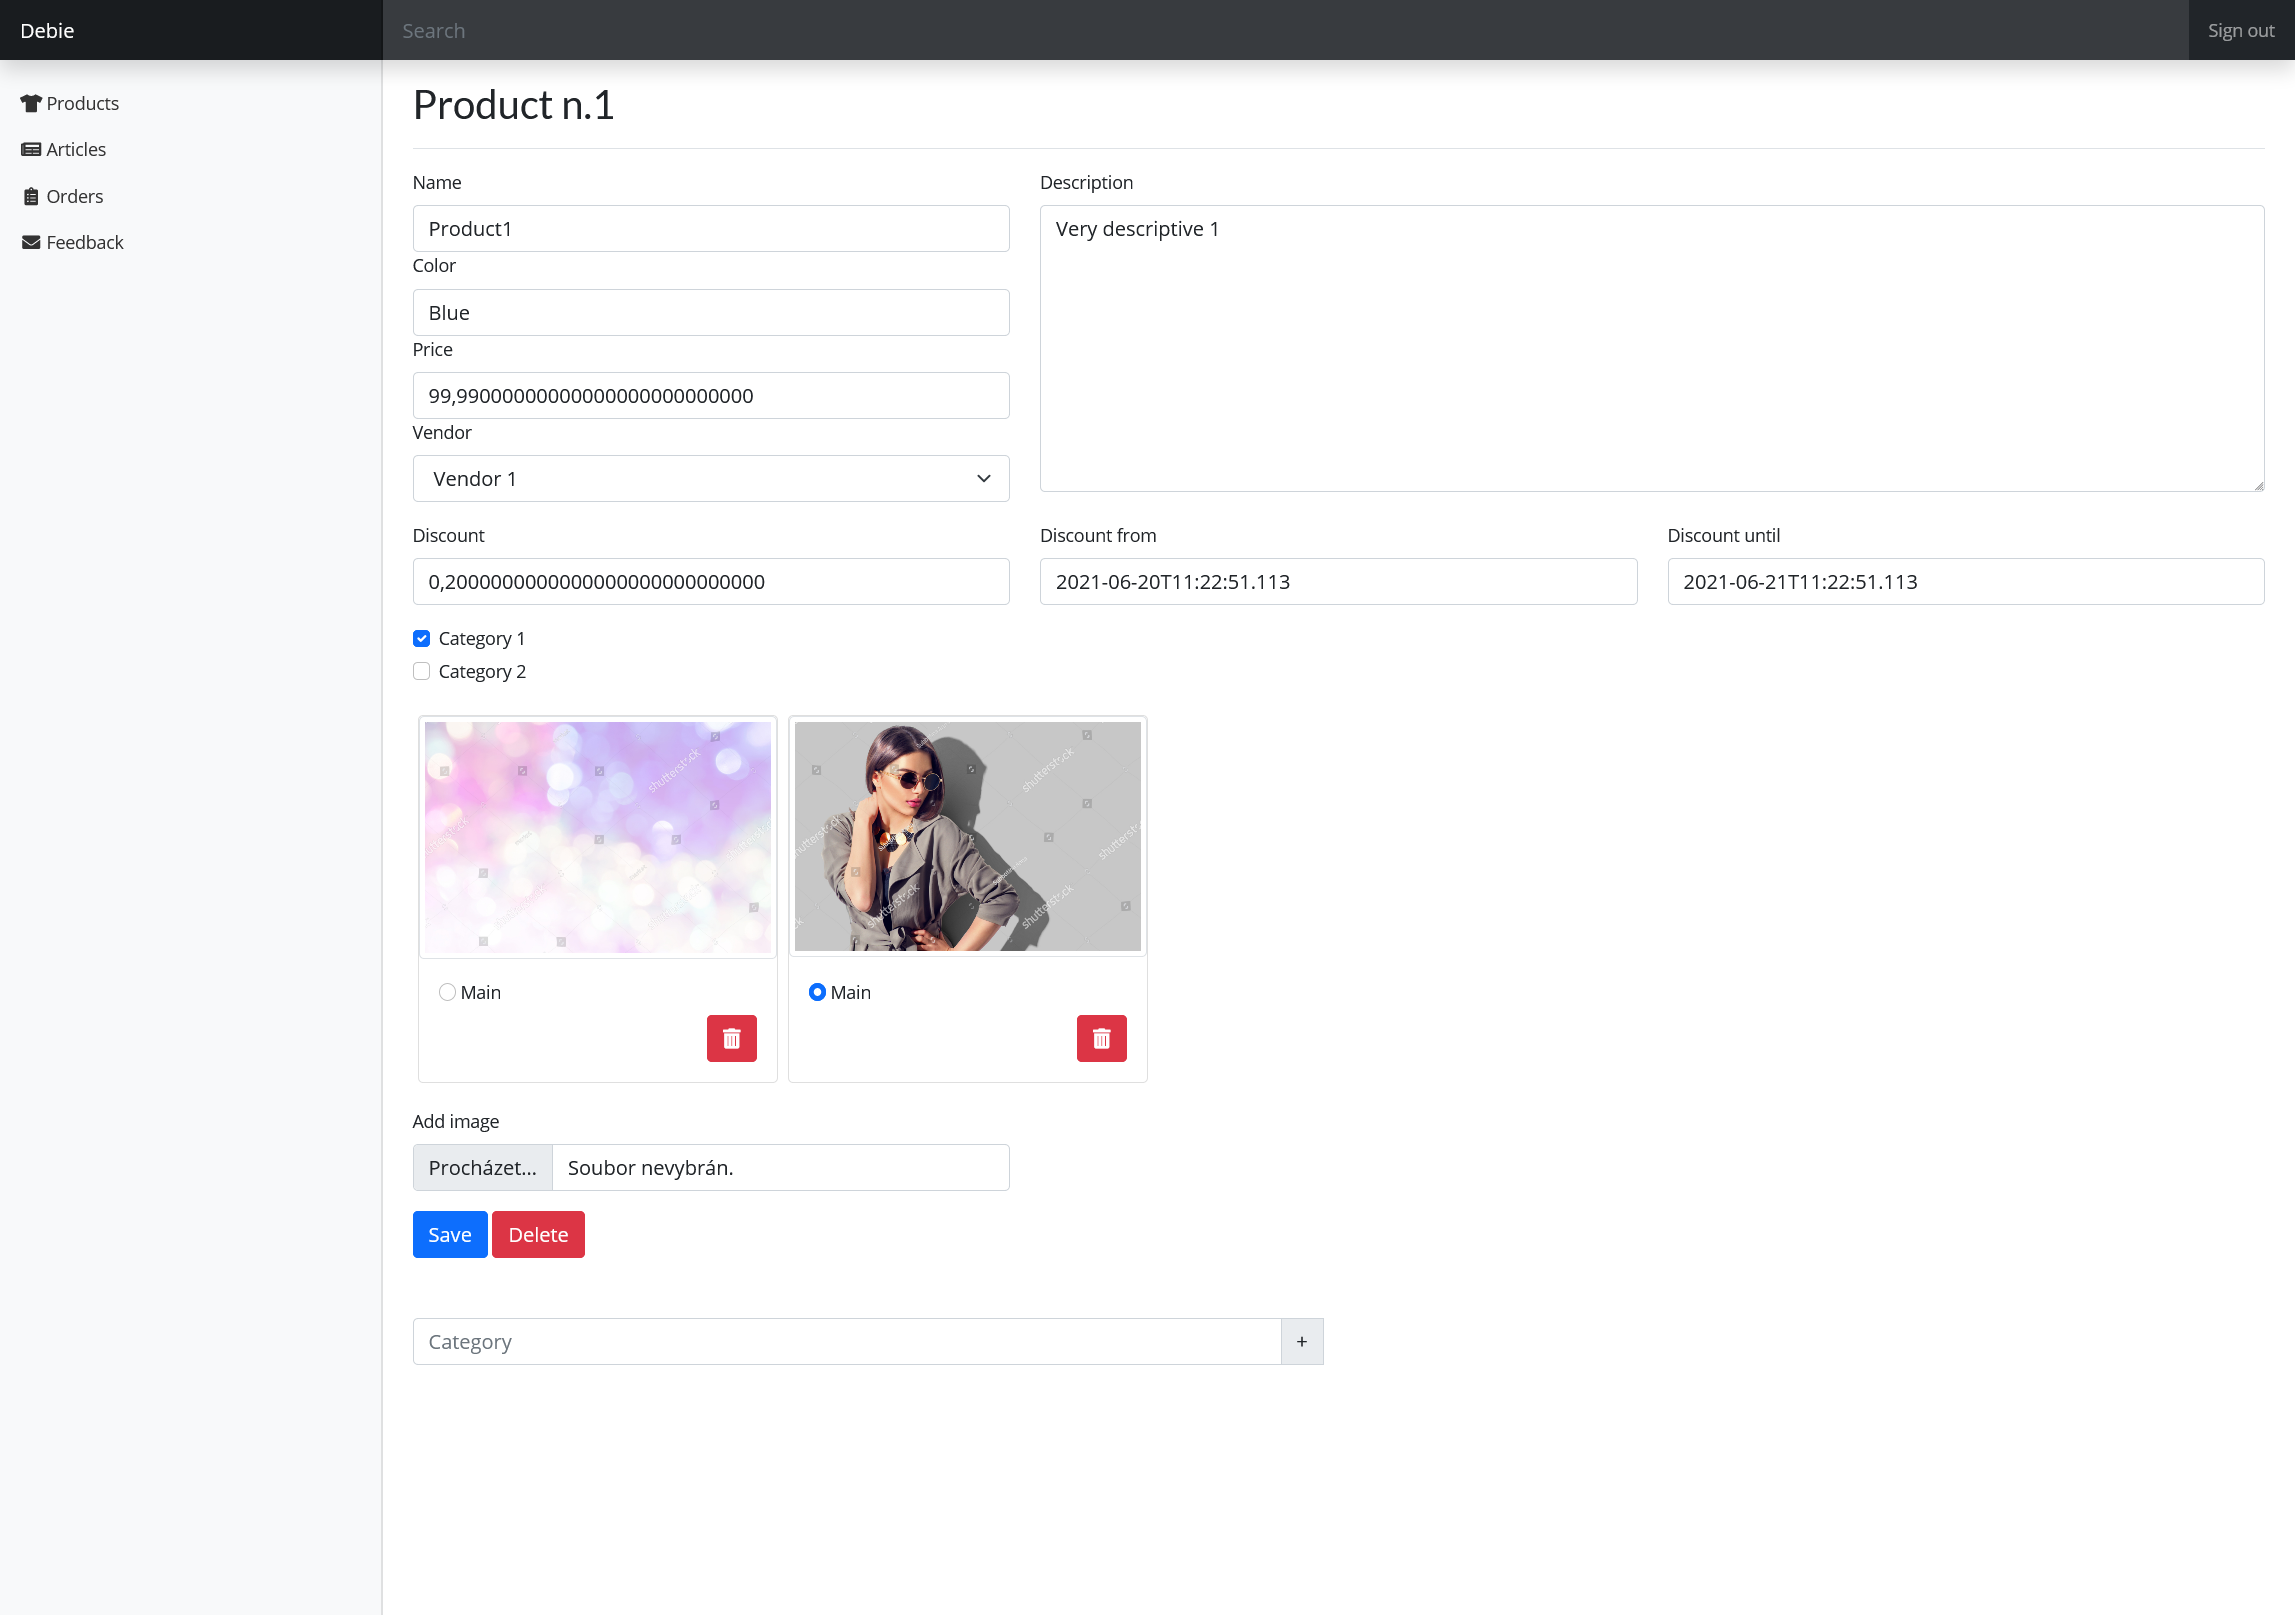The width and height of the screenshot is (2295, 1615).
Task: Select Main radio under the model photo
Action: tap(817, 992)
